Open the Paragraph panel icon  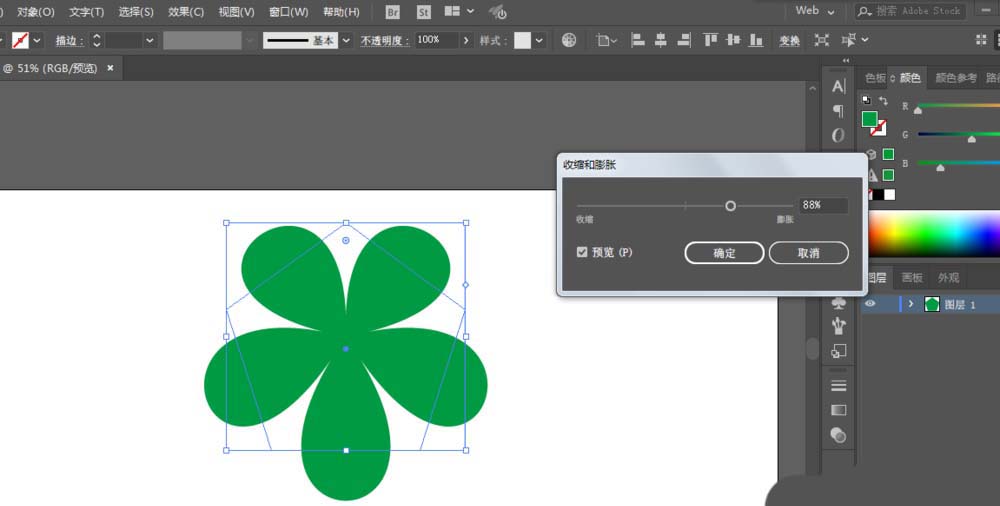pos(839,111)
